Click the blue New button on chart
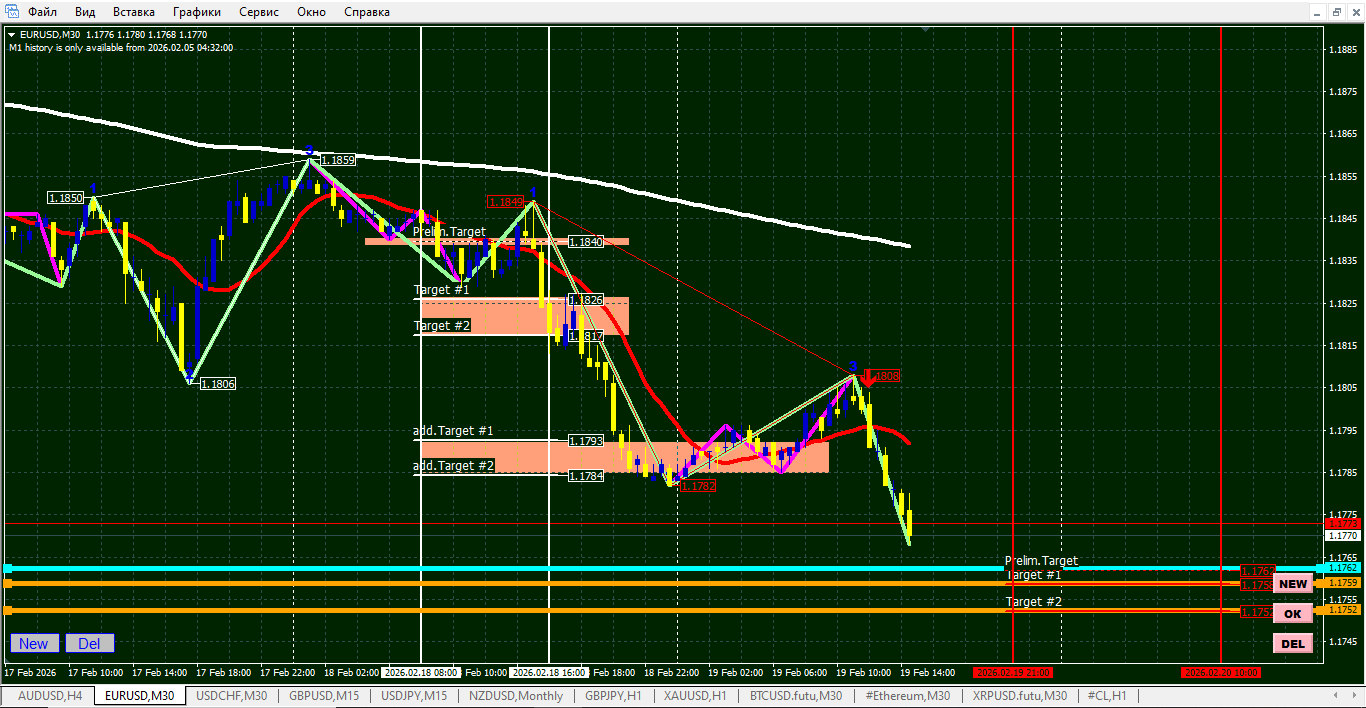Screen dimensions: 1366x708 click(x=34, y=643)
